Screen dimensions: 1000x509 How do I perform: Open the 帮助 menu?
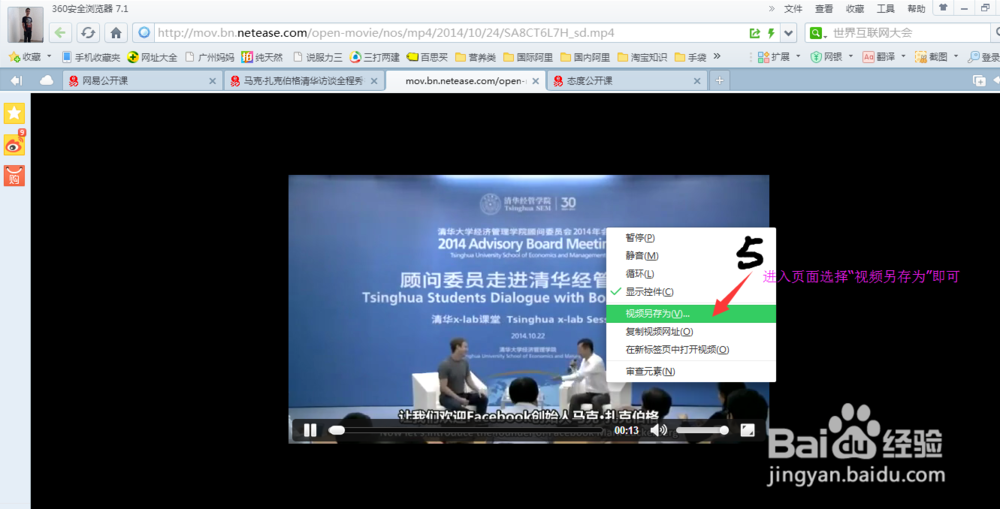coord(916,9)
